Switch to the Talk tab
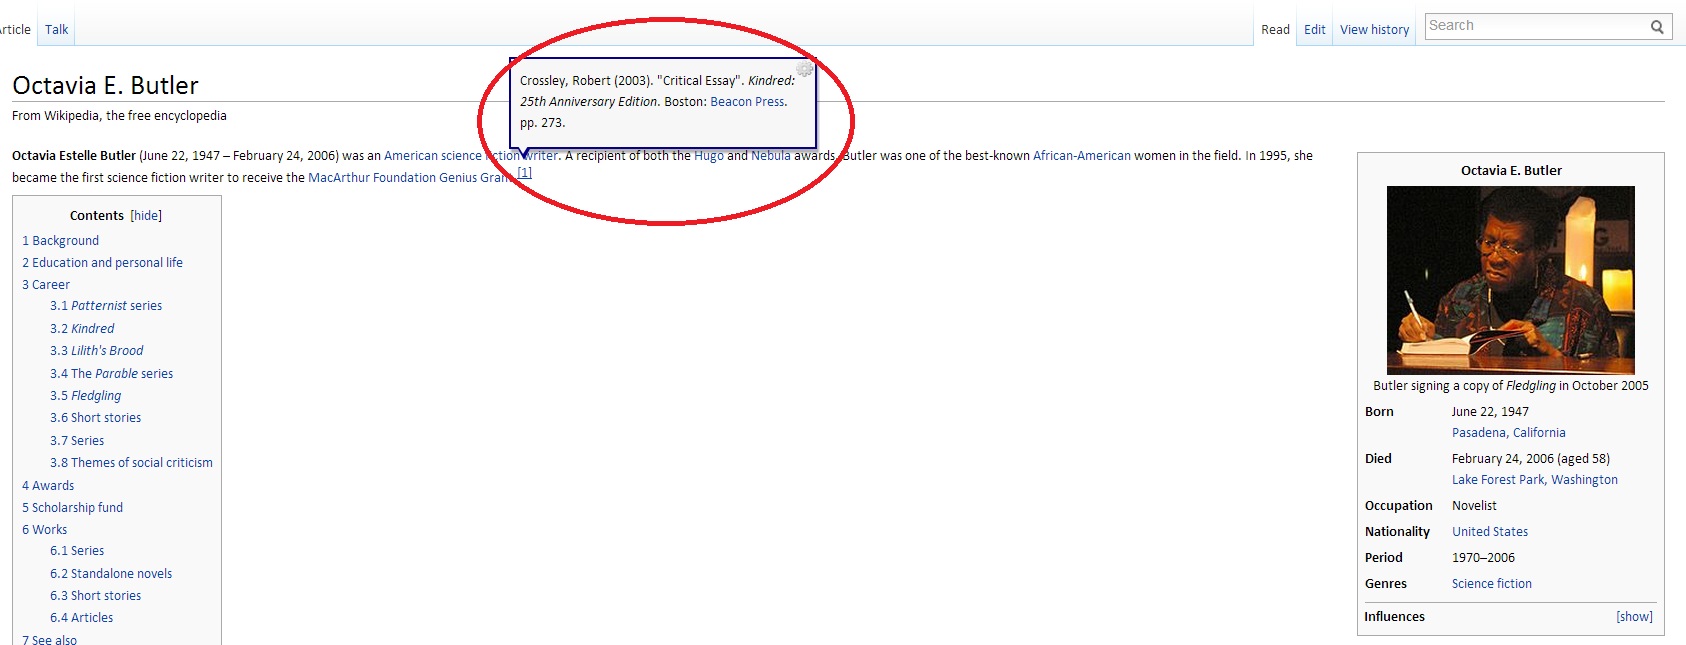The width and height of the screenshot is (1686, 645). tap(57, 29)
